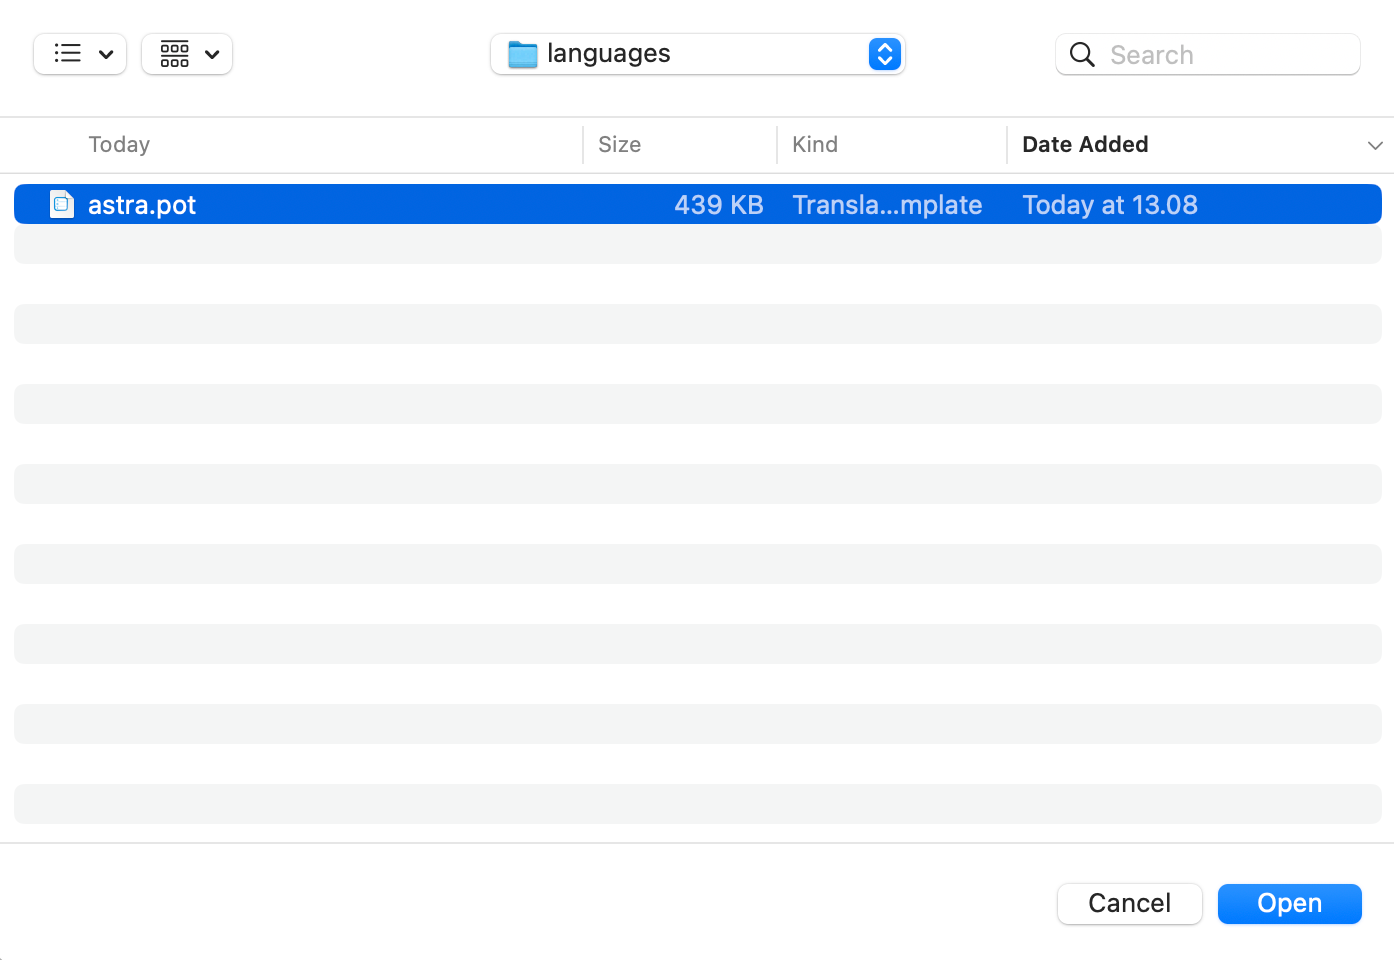Sort files by the Today column
Image resolution: width=1394 pixels, height=960 pixels.
(118, 144)
